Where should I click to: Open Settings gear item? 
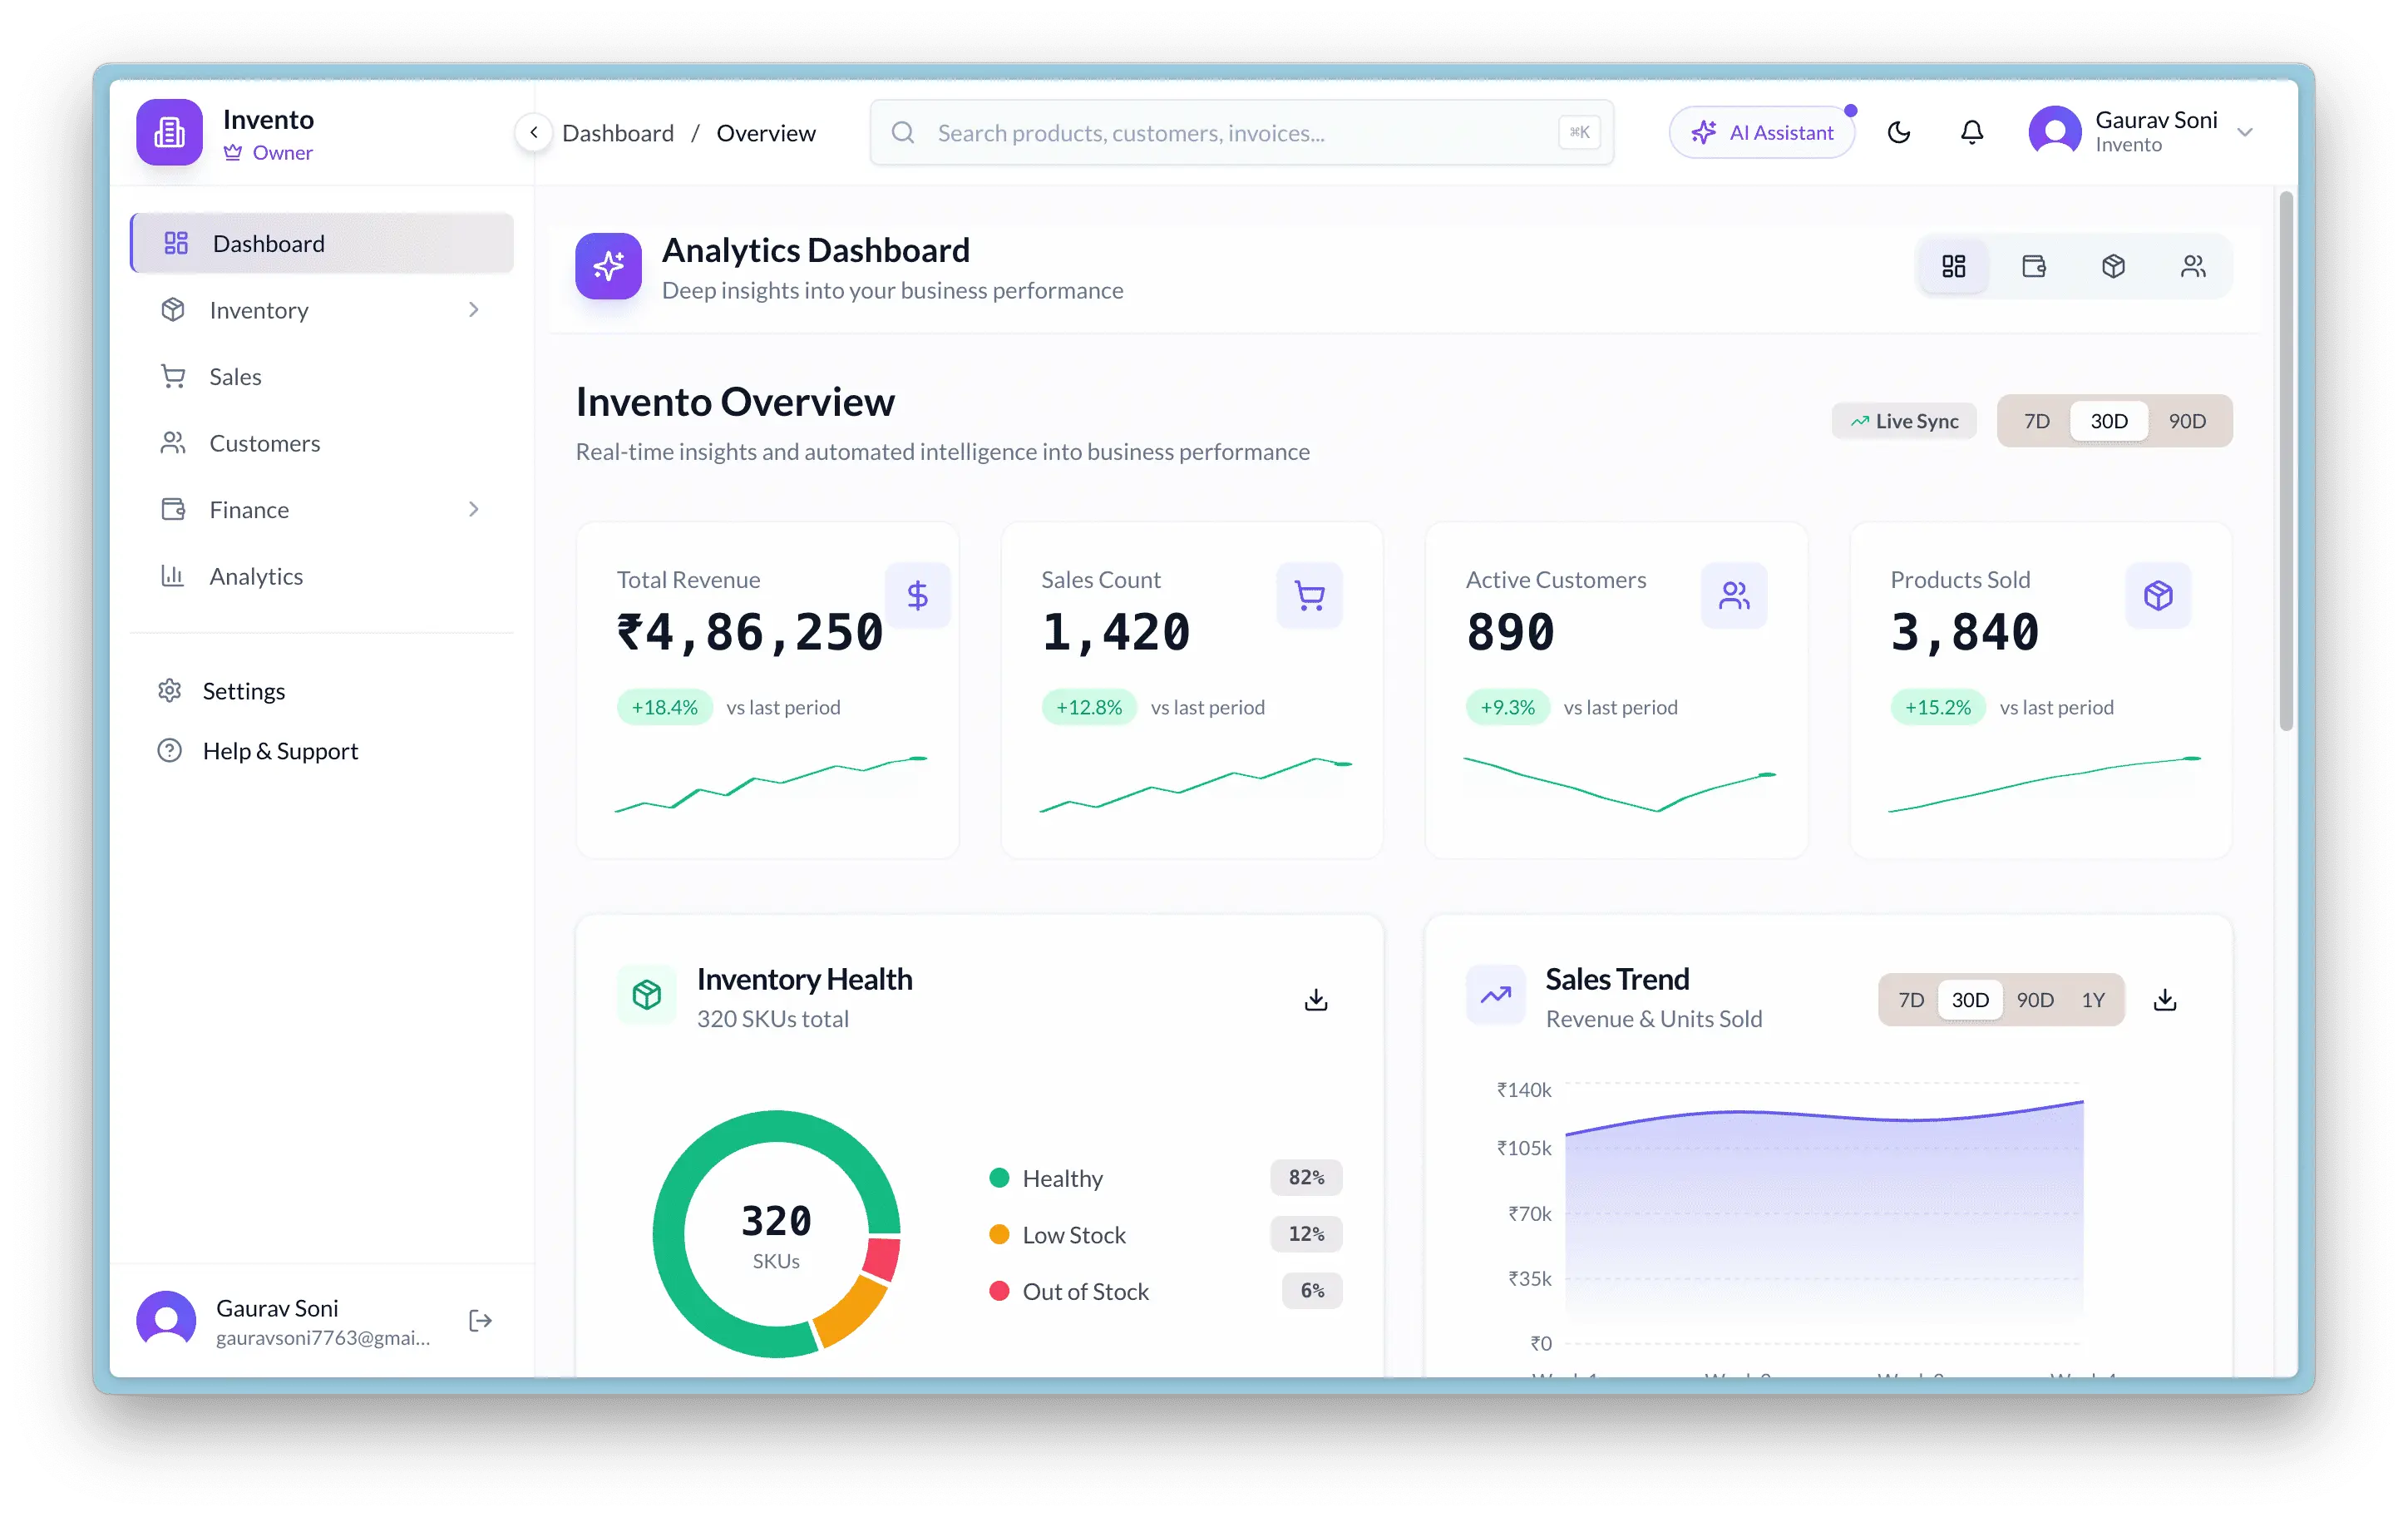click(322, 691)
